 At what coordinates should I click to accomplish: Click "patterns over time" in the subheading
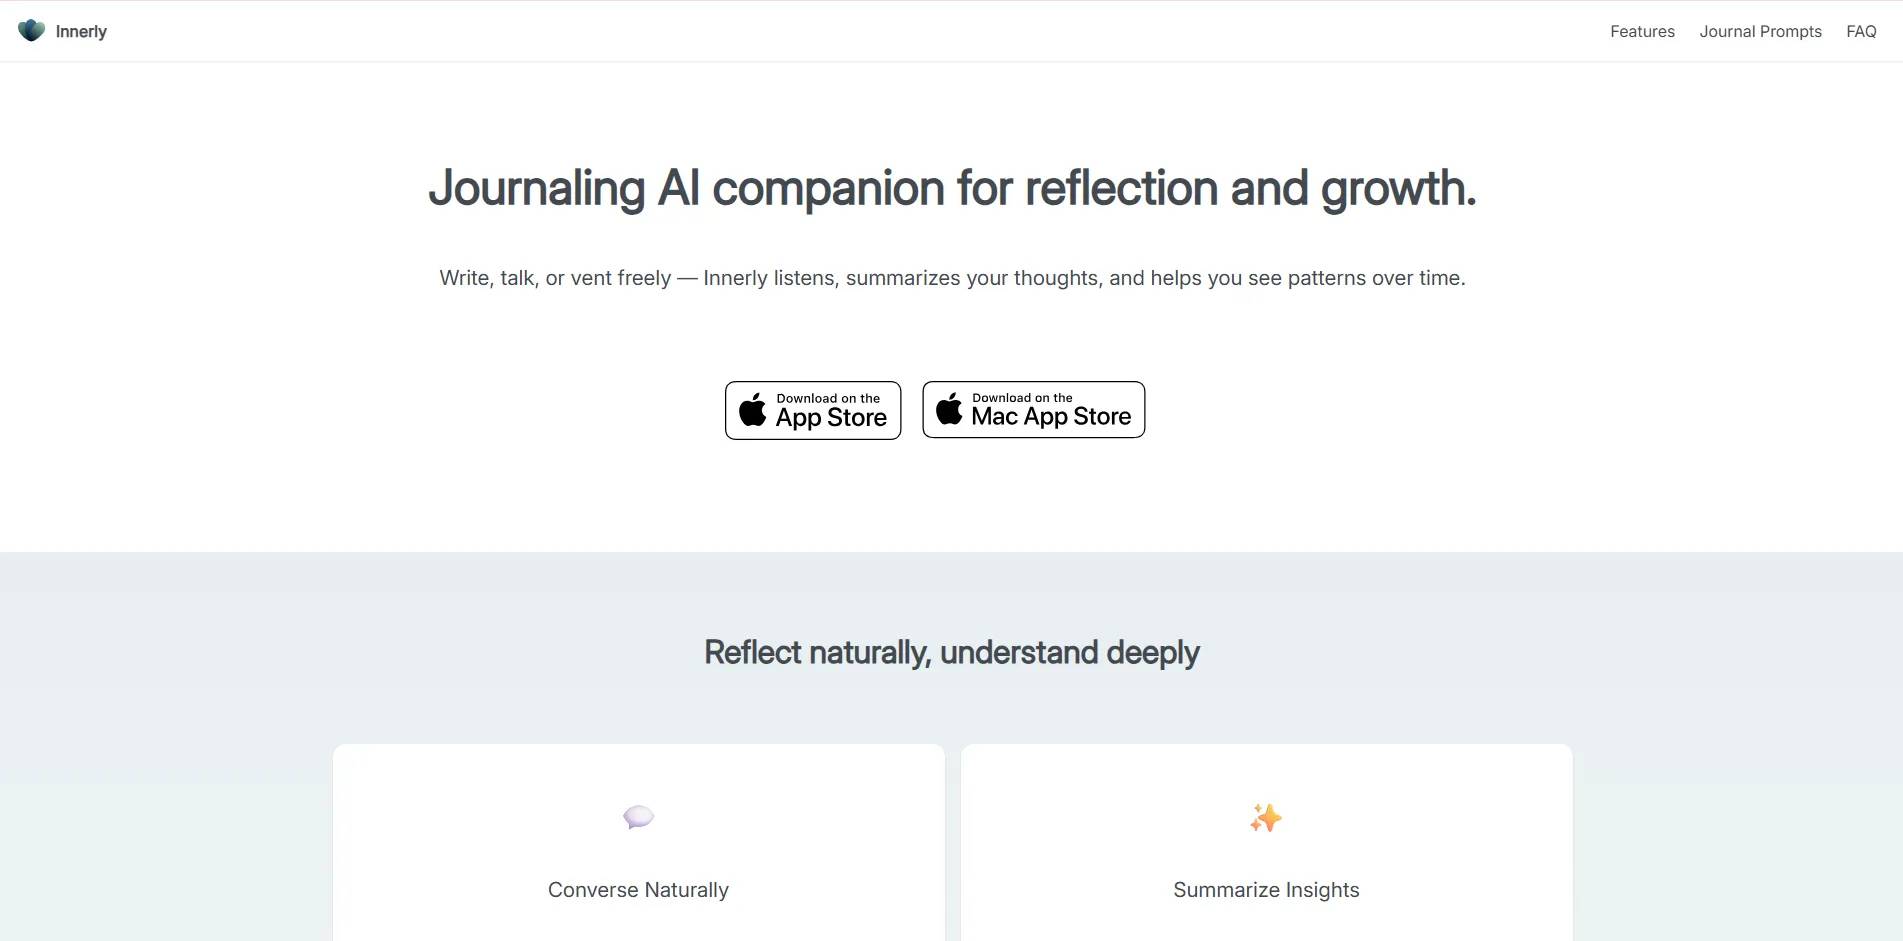pos(1375,278)
